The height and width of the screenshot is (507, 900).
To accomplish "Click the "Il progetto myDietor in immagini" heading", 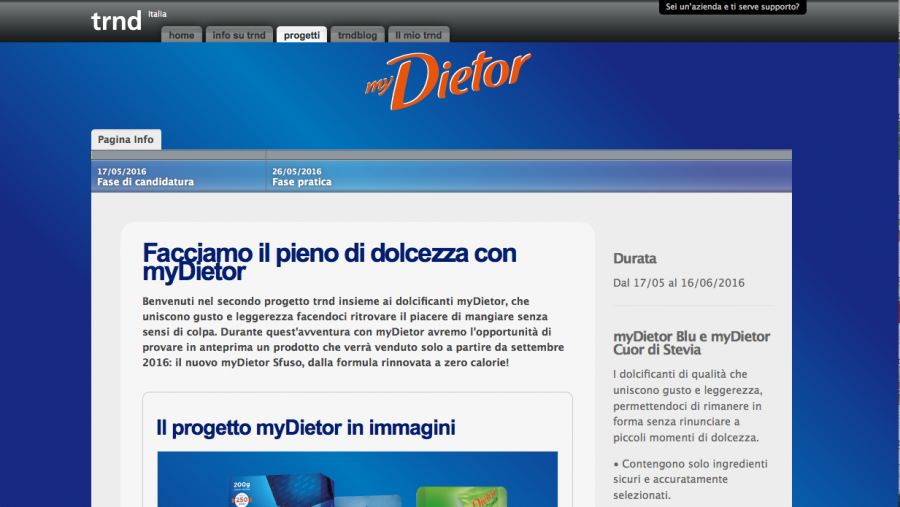I will point(305,428).
